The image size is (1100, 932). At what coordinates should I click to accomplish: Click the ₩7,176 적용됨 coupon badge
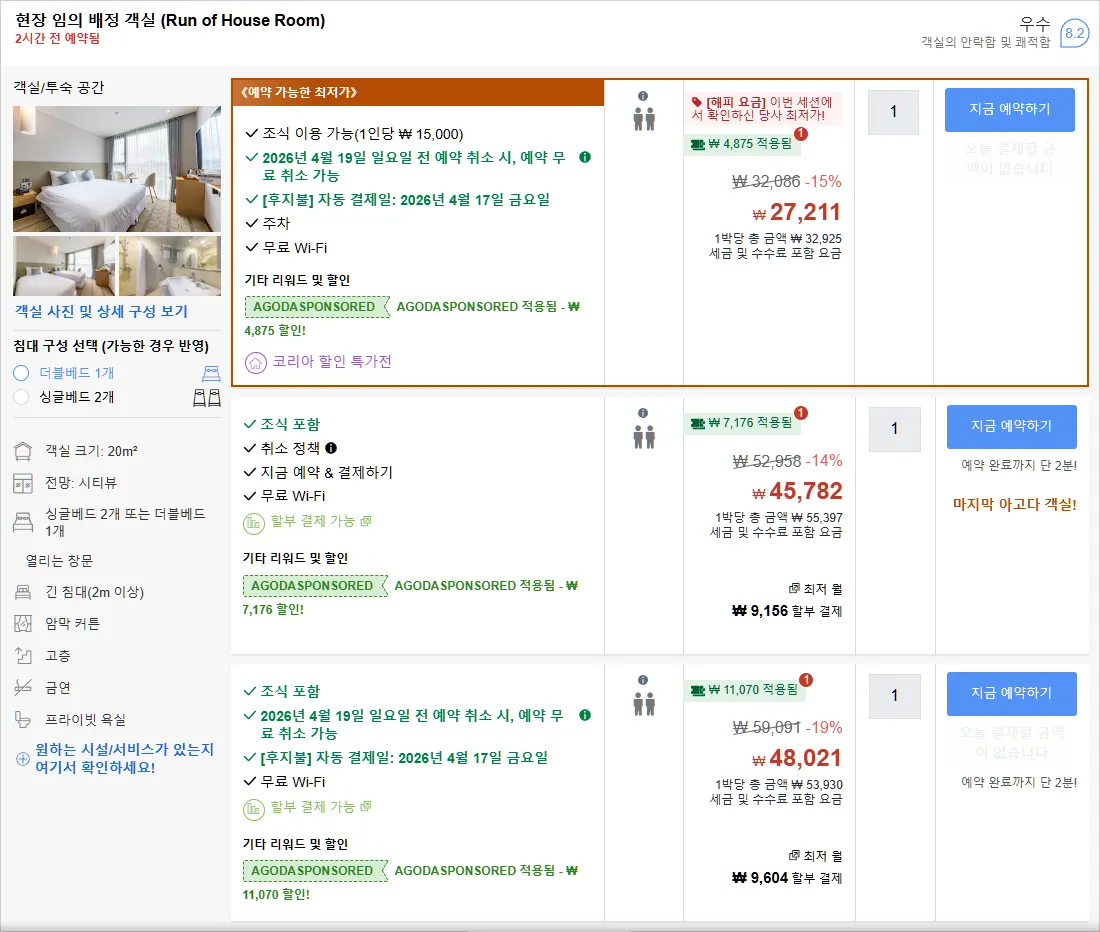[742, 423]
